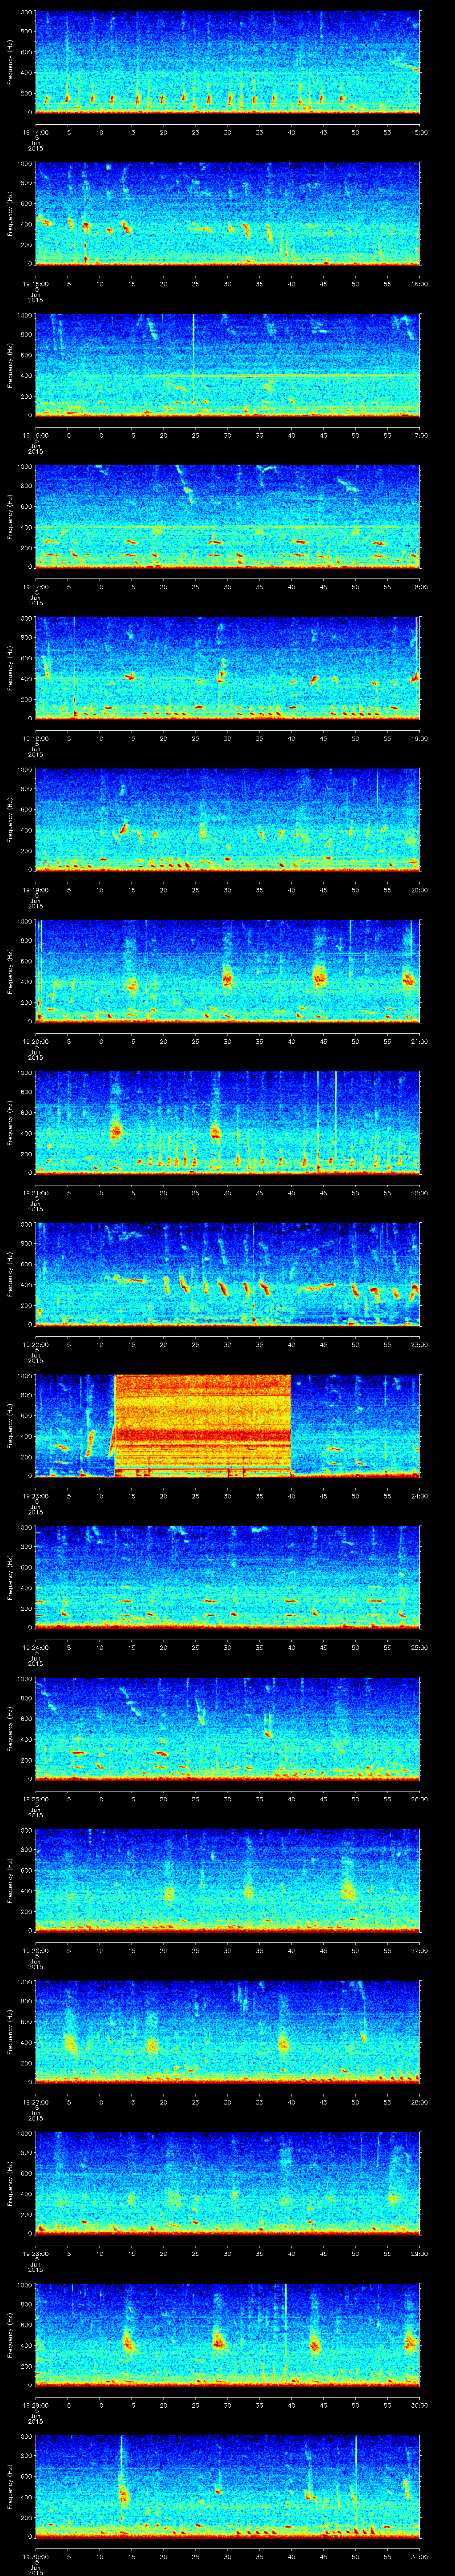Click the 45-second tick label under 19:29:00 panel
The width and height of the screenshot is (455, 2576).
click(324, 2405)
